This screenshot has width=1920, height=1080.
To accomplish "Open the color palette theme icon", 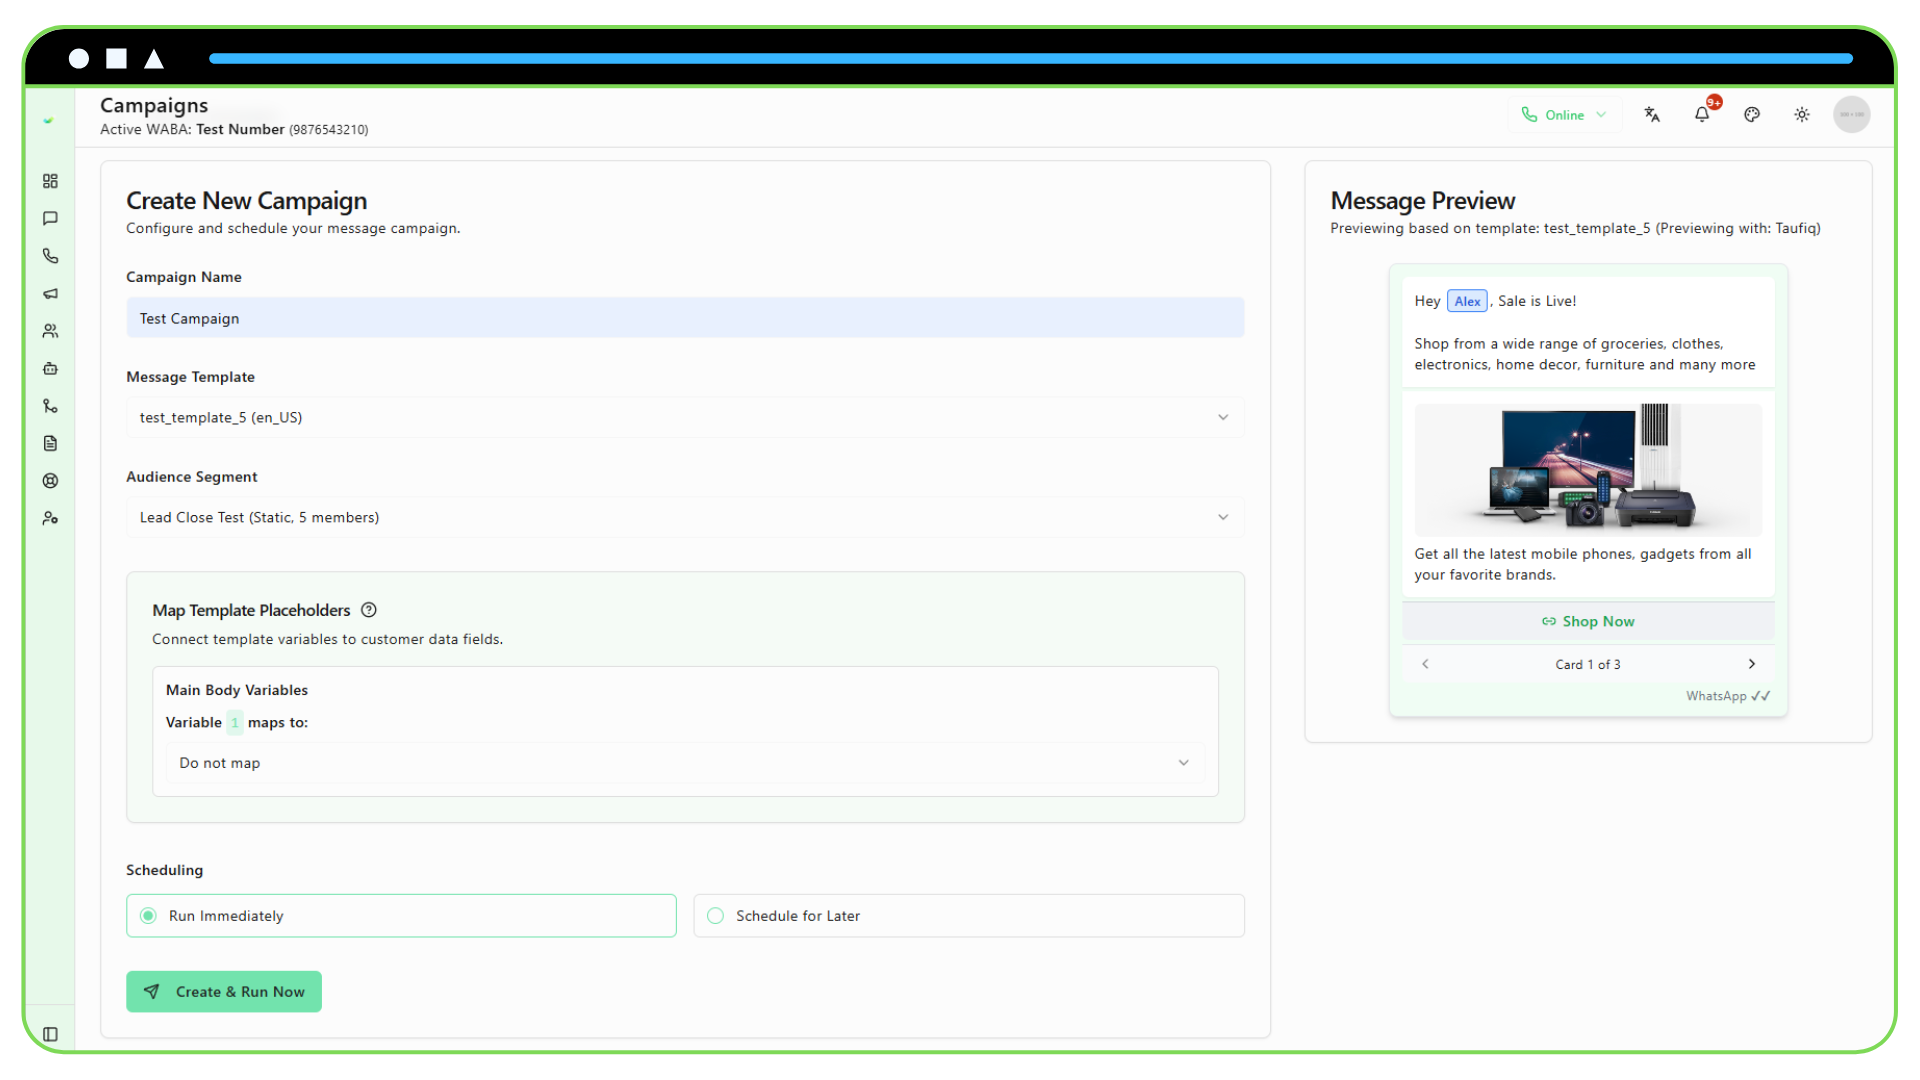I will 1752,115.
